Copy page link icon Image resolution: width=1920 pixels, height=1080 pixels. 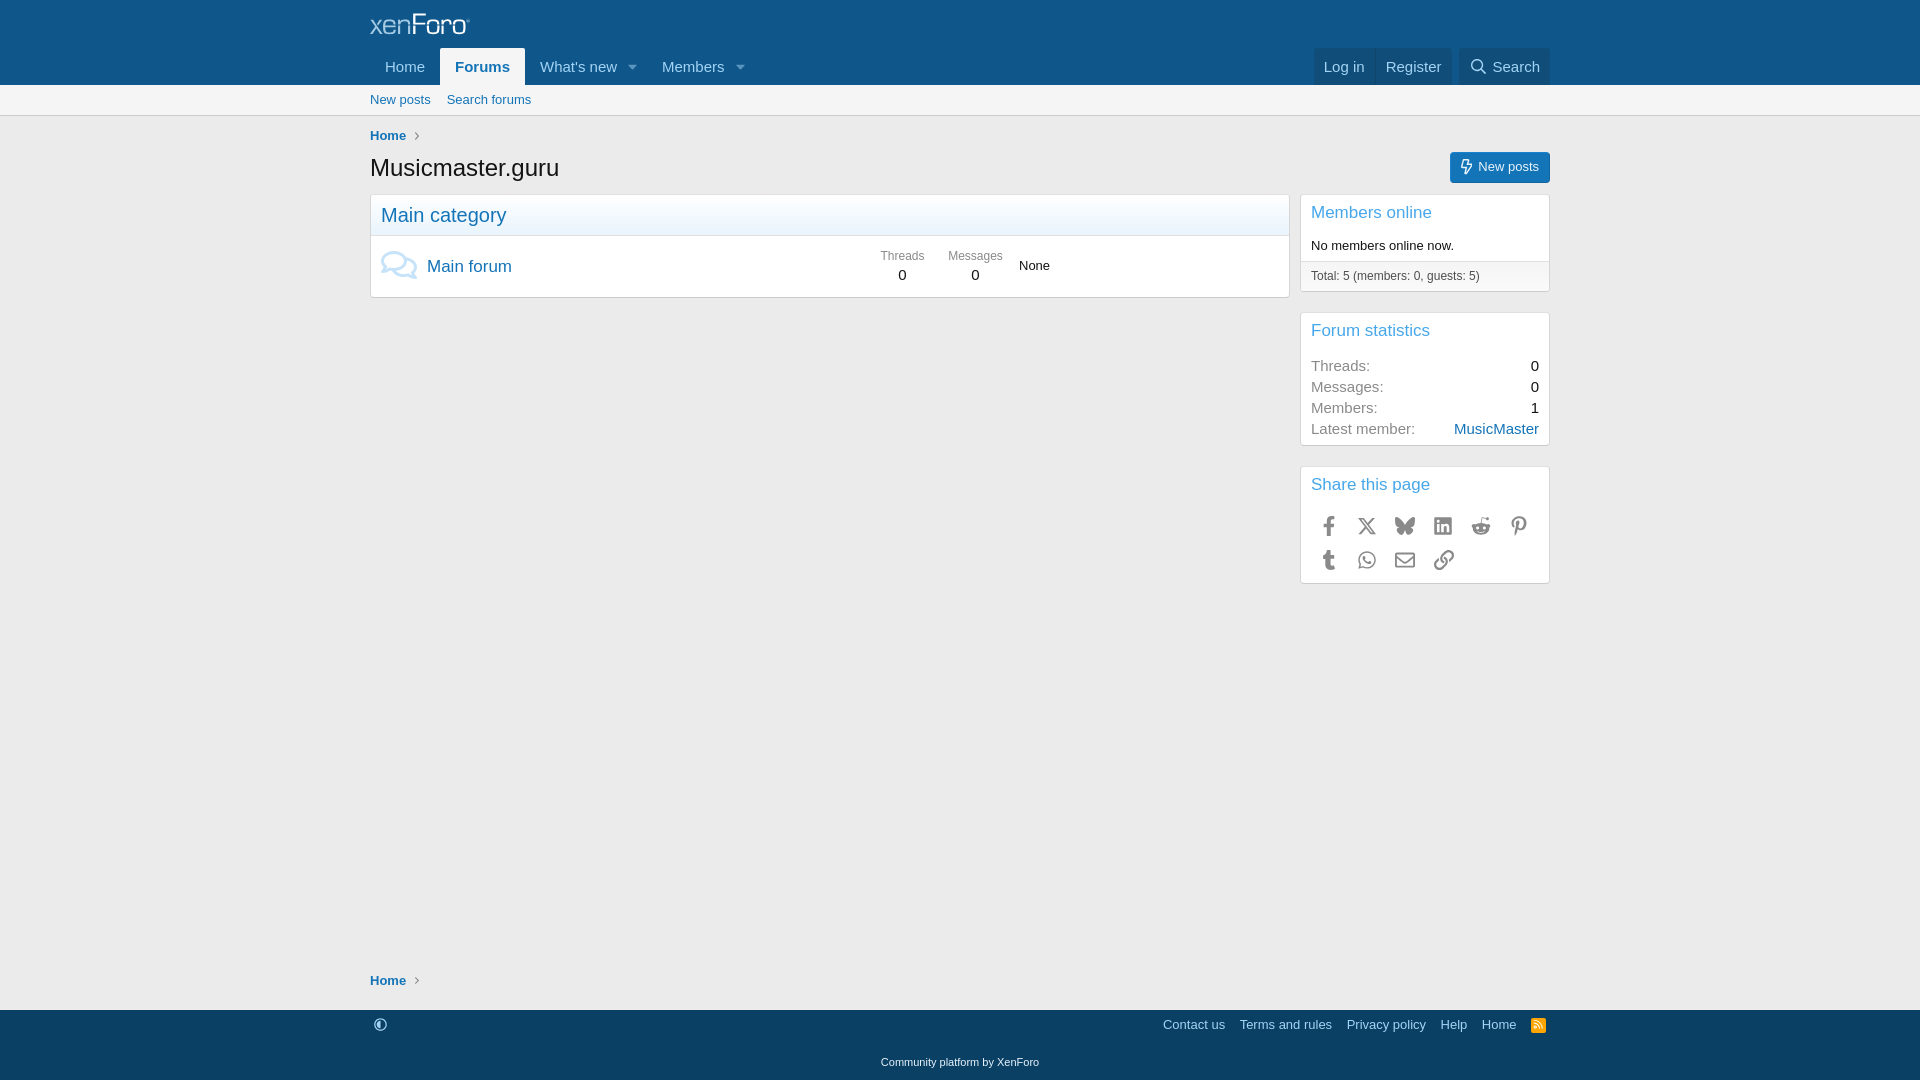tap(1443, 560)
